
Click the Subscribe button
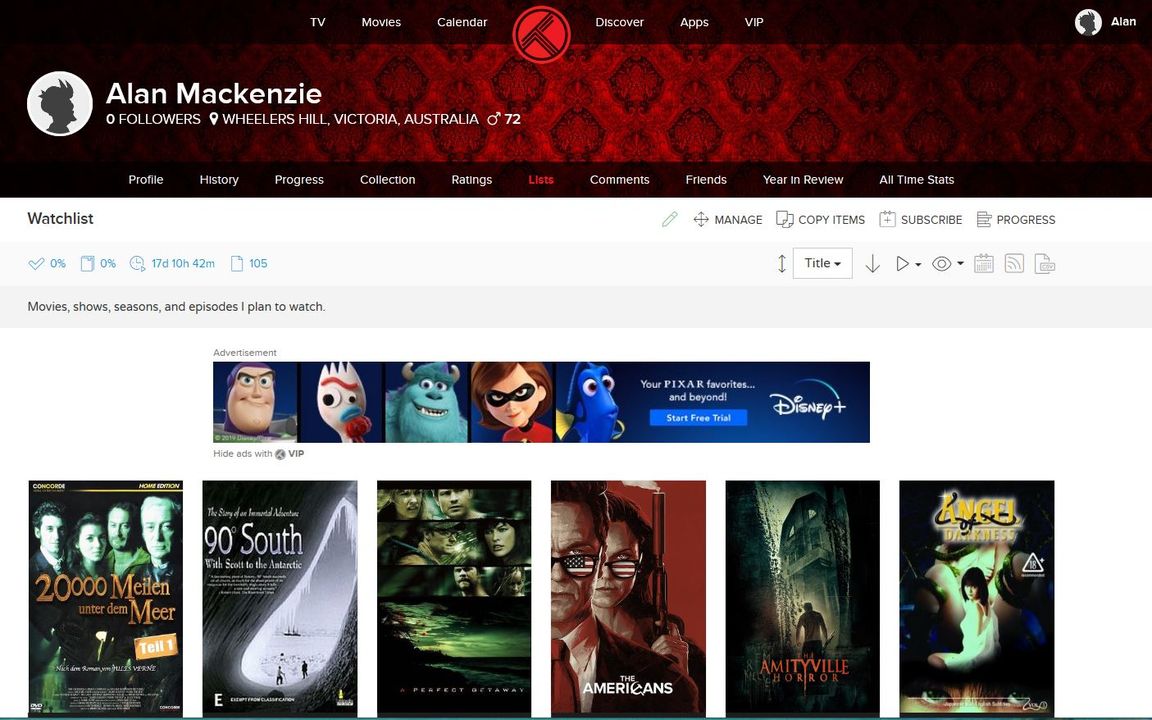pyautogui.click(x=920, y=219)
